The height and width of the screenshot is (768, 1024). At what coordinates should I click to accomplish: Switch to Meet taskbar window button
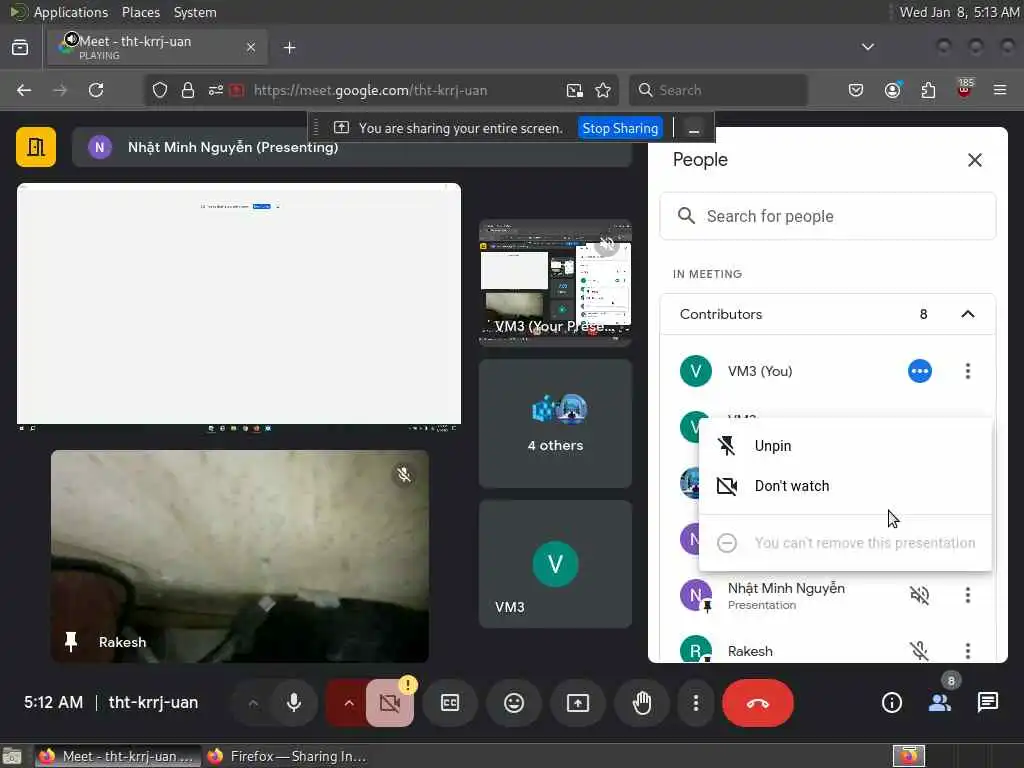click(x=116, y=756)
